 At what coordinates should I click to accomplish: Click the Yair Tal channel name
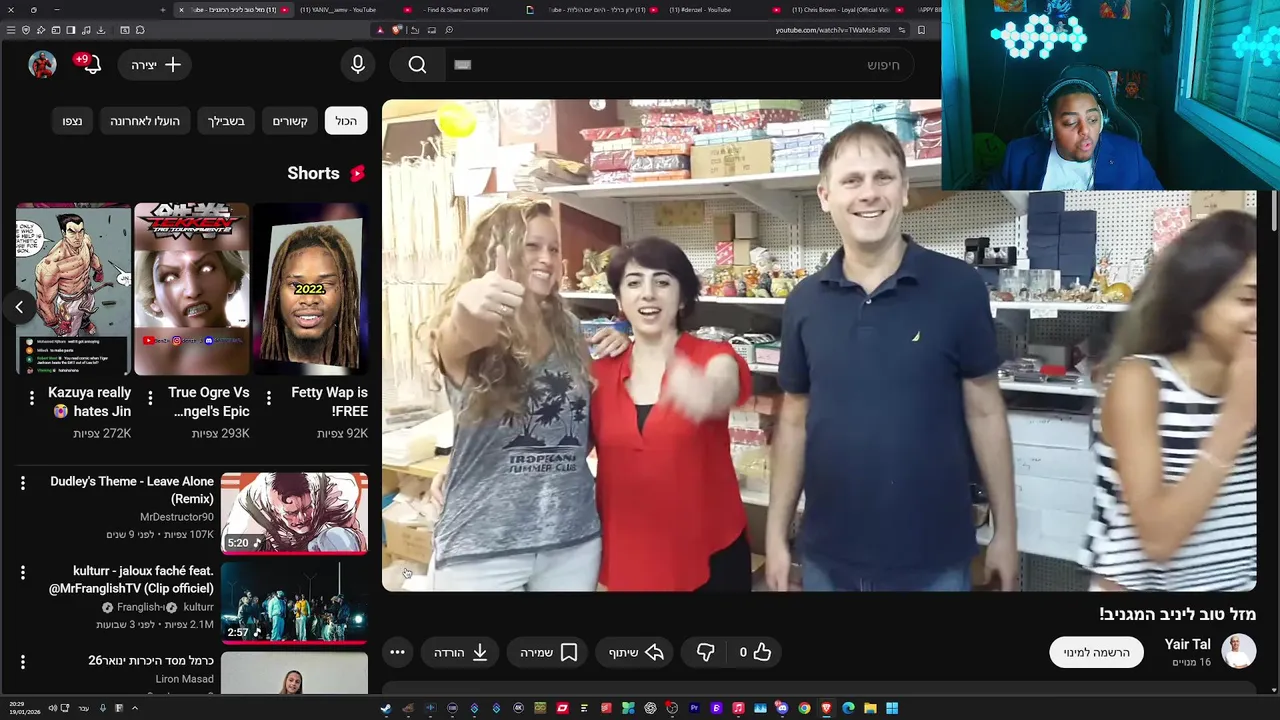pyautogui.click(x=1187, y=644)
